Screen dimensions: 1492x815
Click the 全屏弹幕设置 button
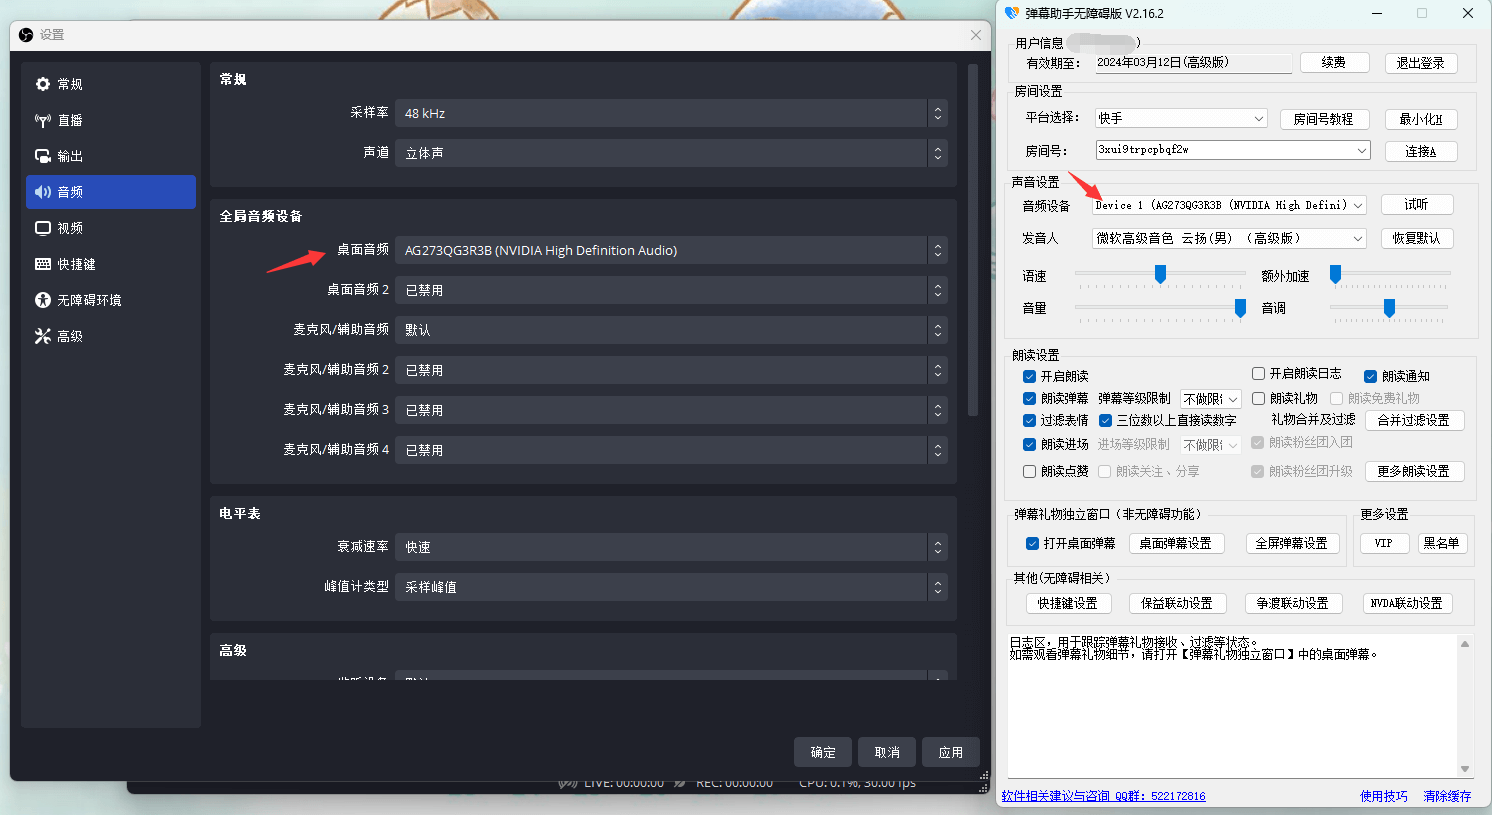coord(1292,543)
